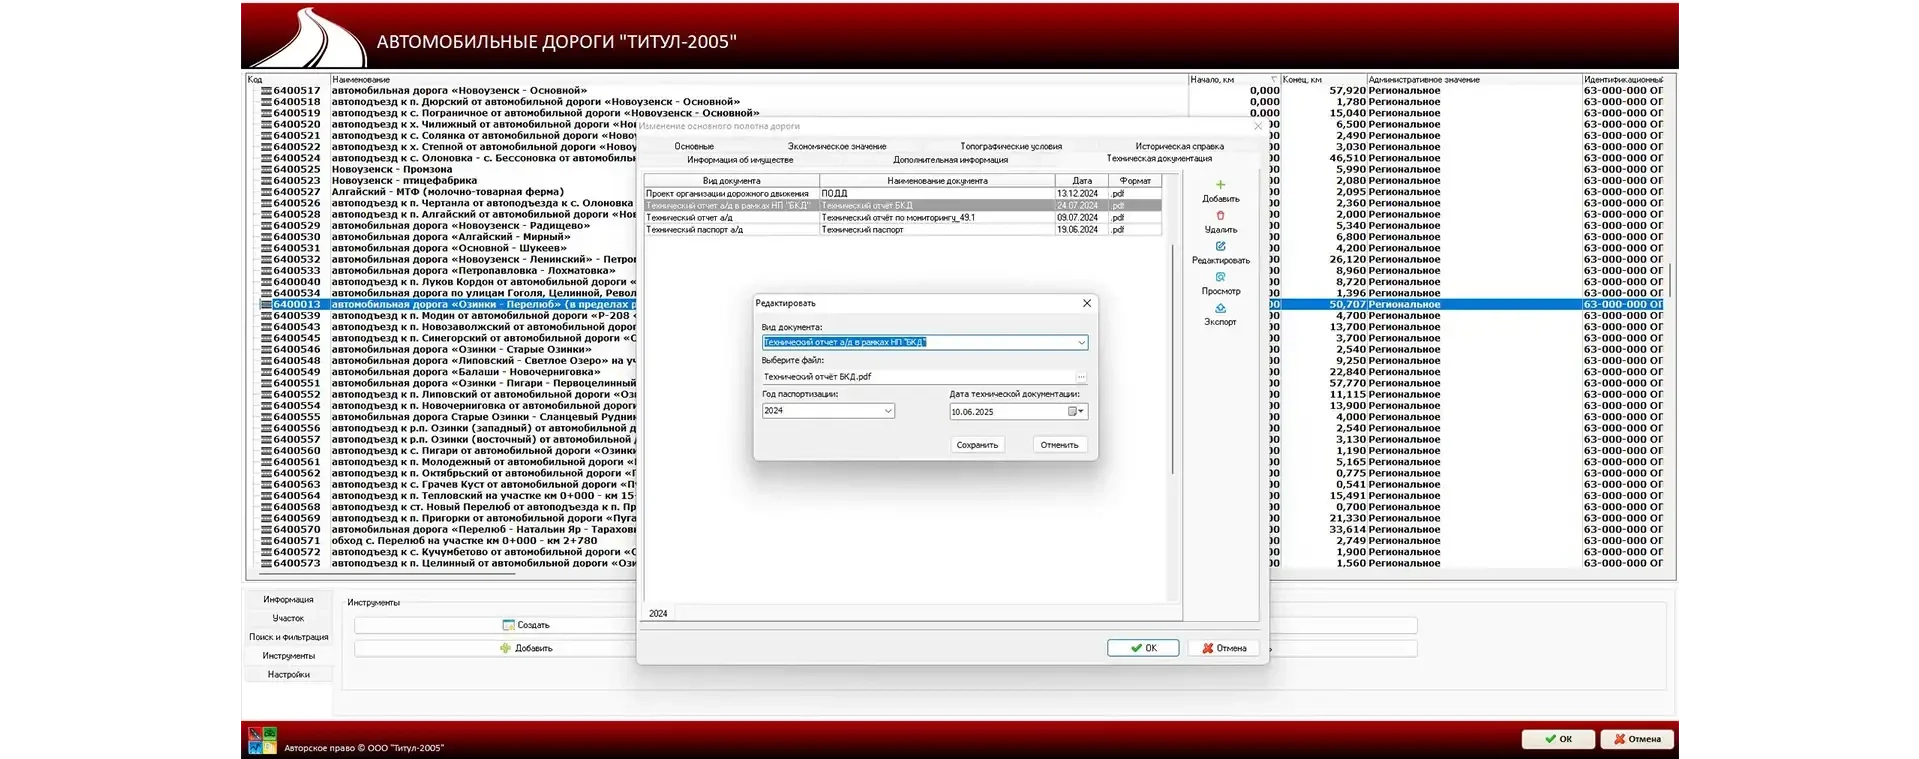Click the Создать button in Инструменты panel
This screenshot has height=759, width=1919.
point(526,625)
